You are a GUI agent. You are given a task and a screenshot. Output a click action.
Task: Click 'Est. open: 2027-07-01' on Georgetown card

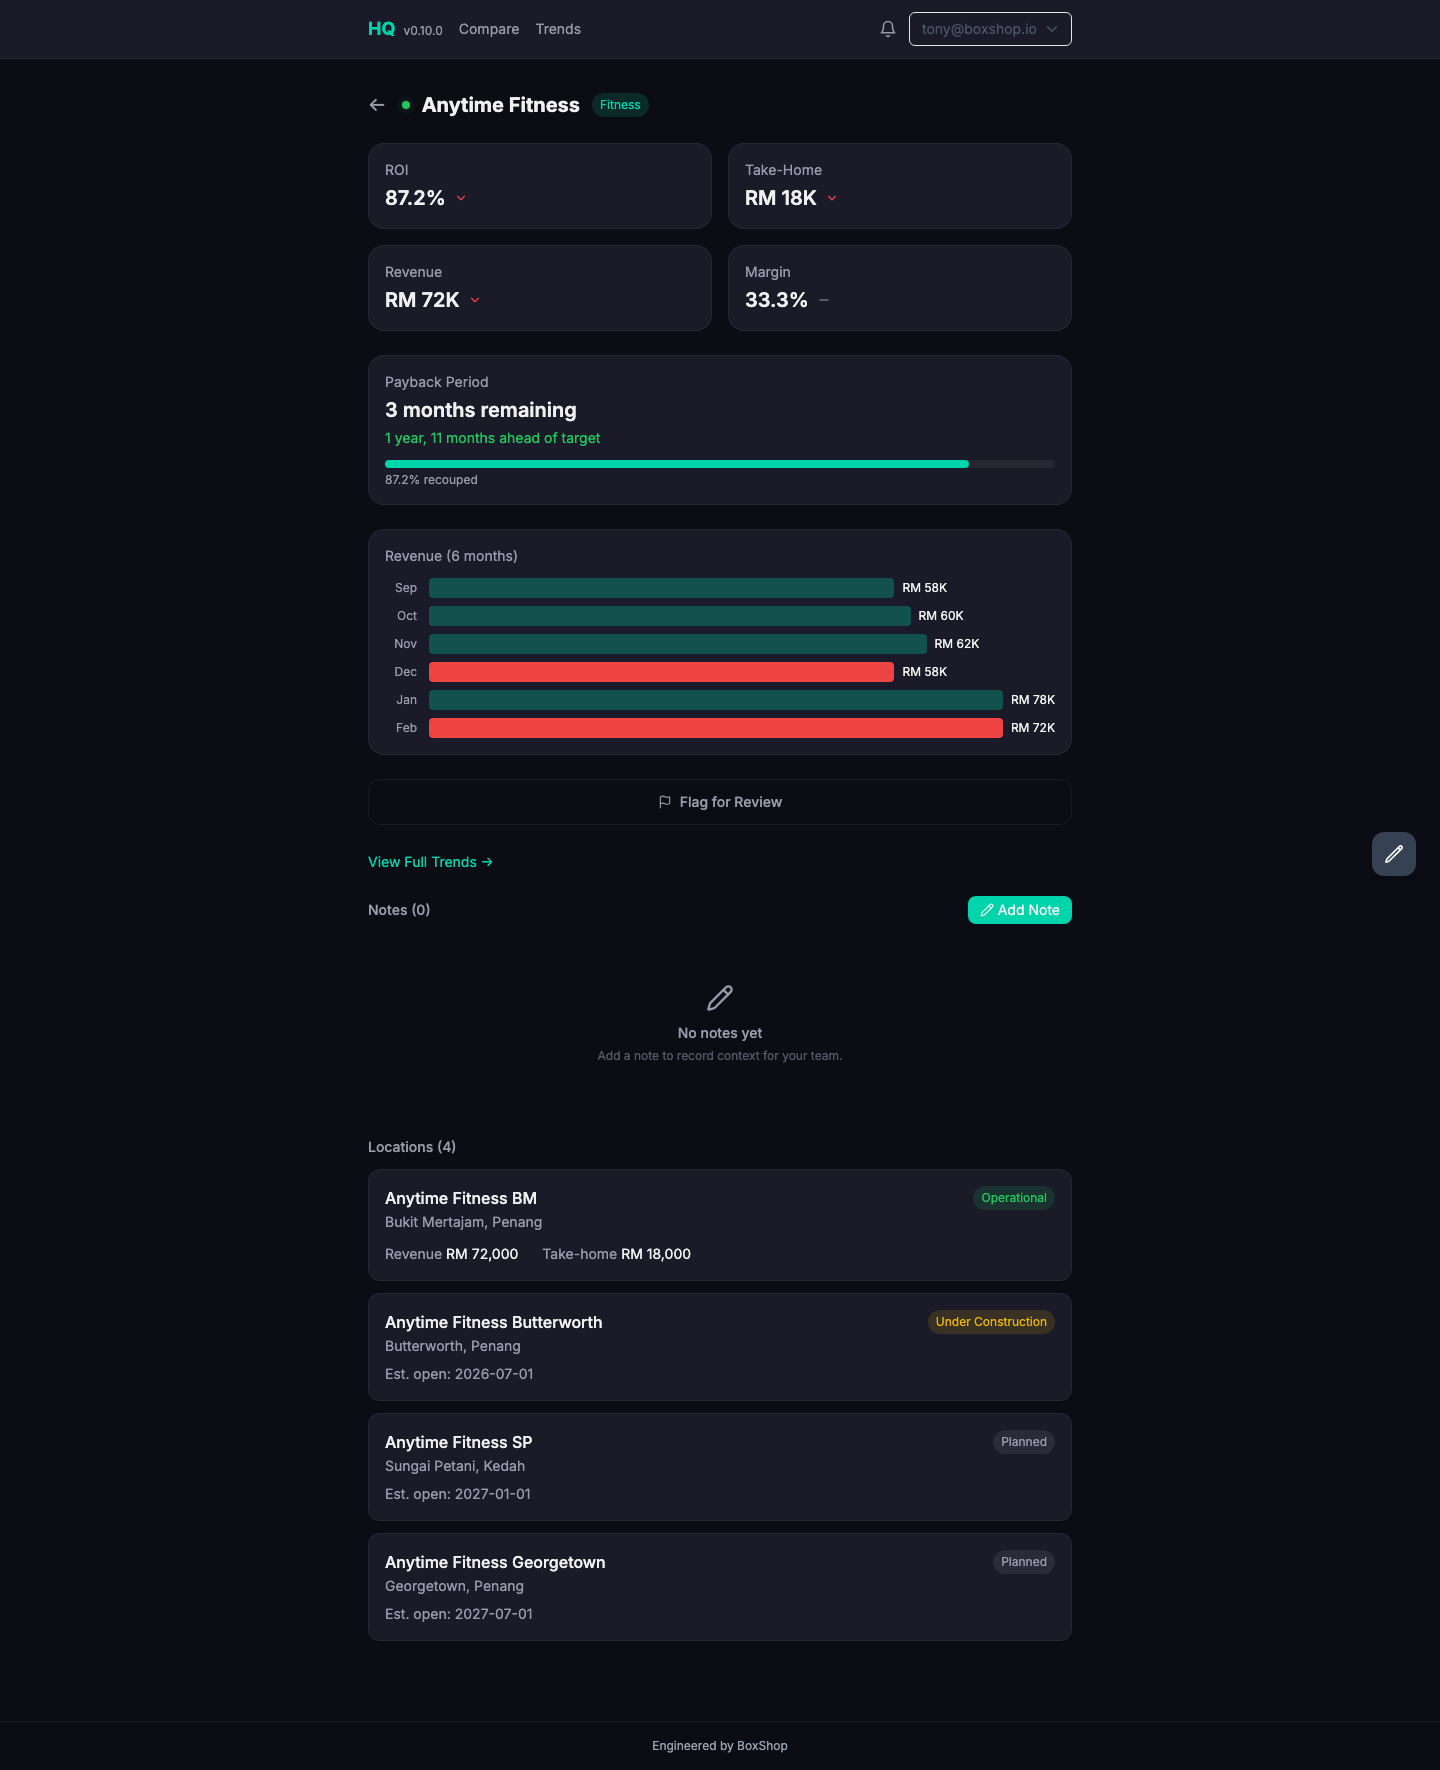click(459, 1614)
